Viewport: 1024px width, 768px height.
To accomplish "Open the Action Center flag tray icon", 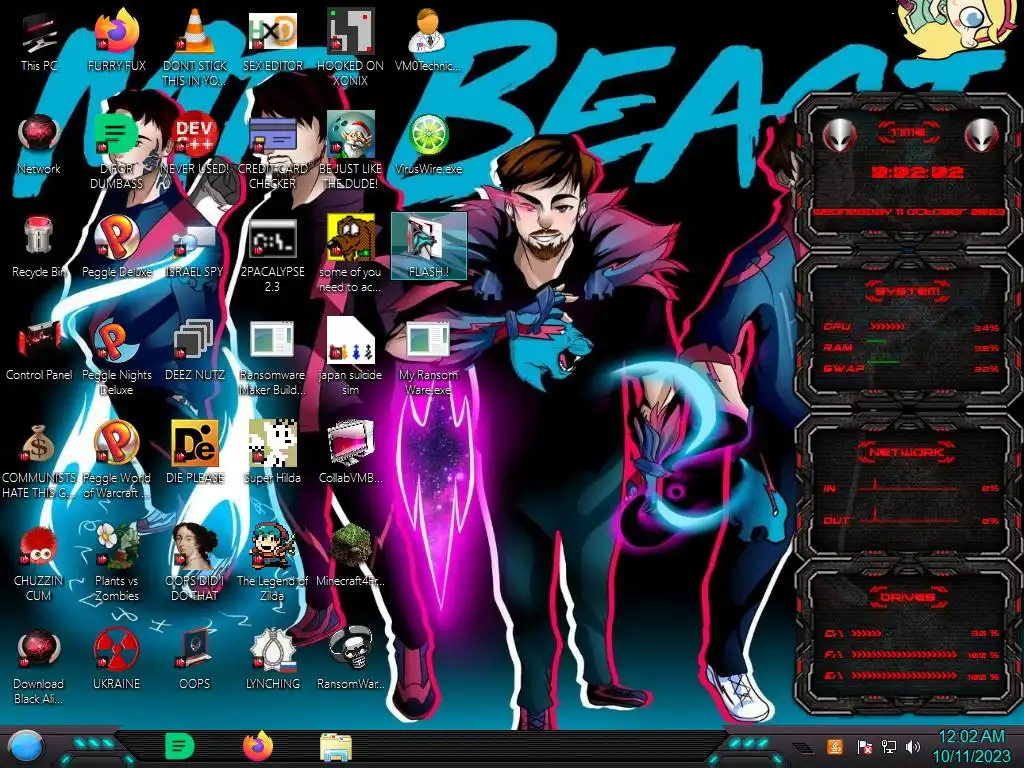I will pyautogui.click(x=864, y=746).
